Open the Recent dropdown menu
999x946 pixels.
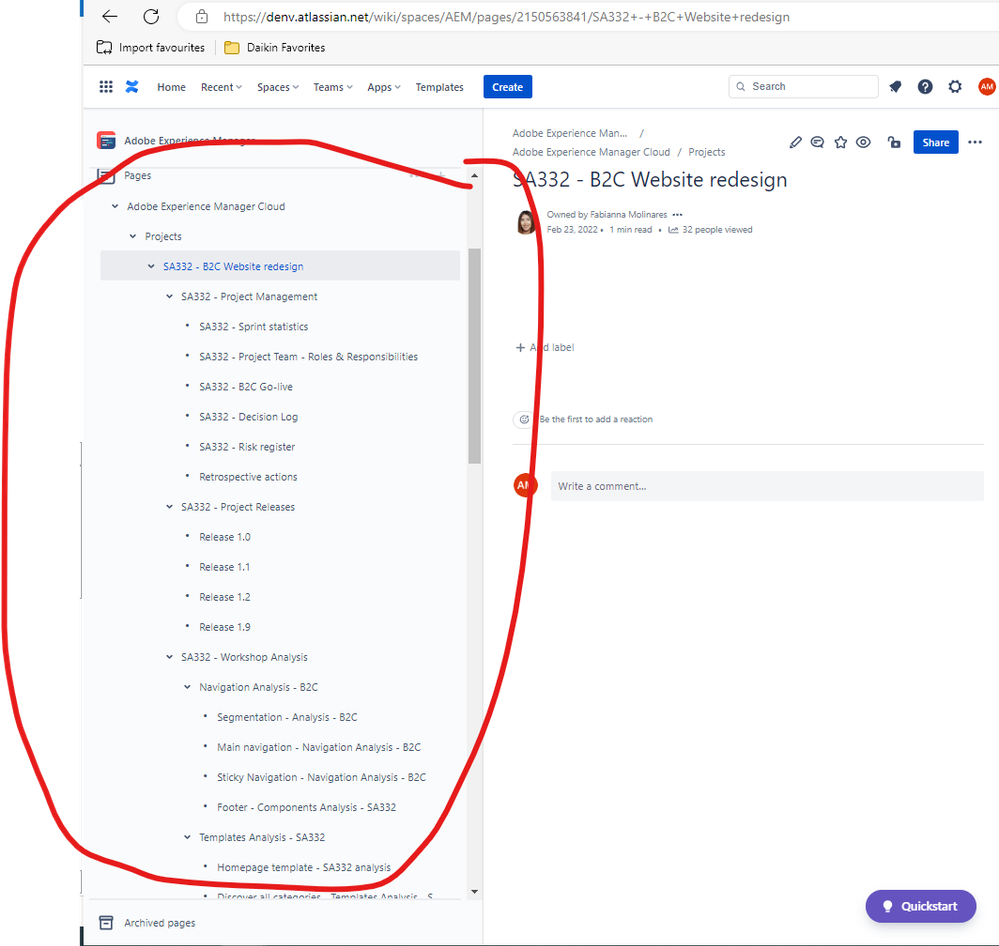click(x=221, y=87)
